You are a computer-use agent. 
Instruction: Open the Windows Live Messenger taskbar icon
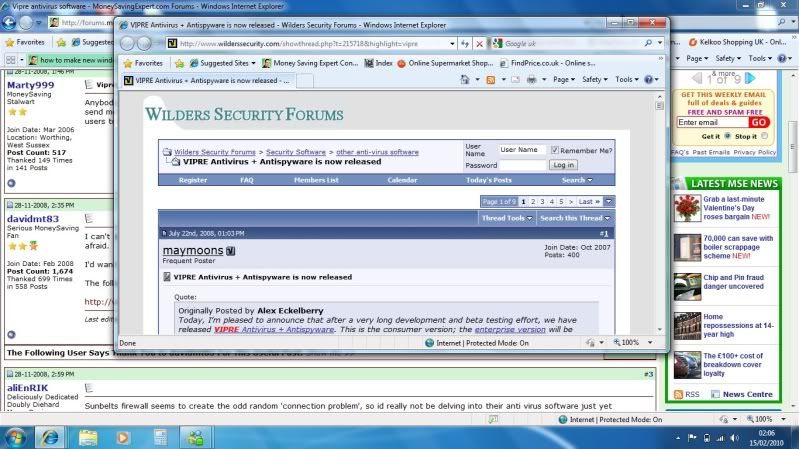tap(196, 438)
